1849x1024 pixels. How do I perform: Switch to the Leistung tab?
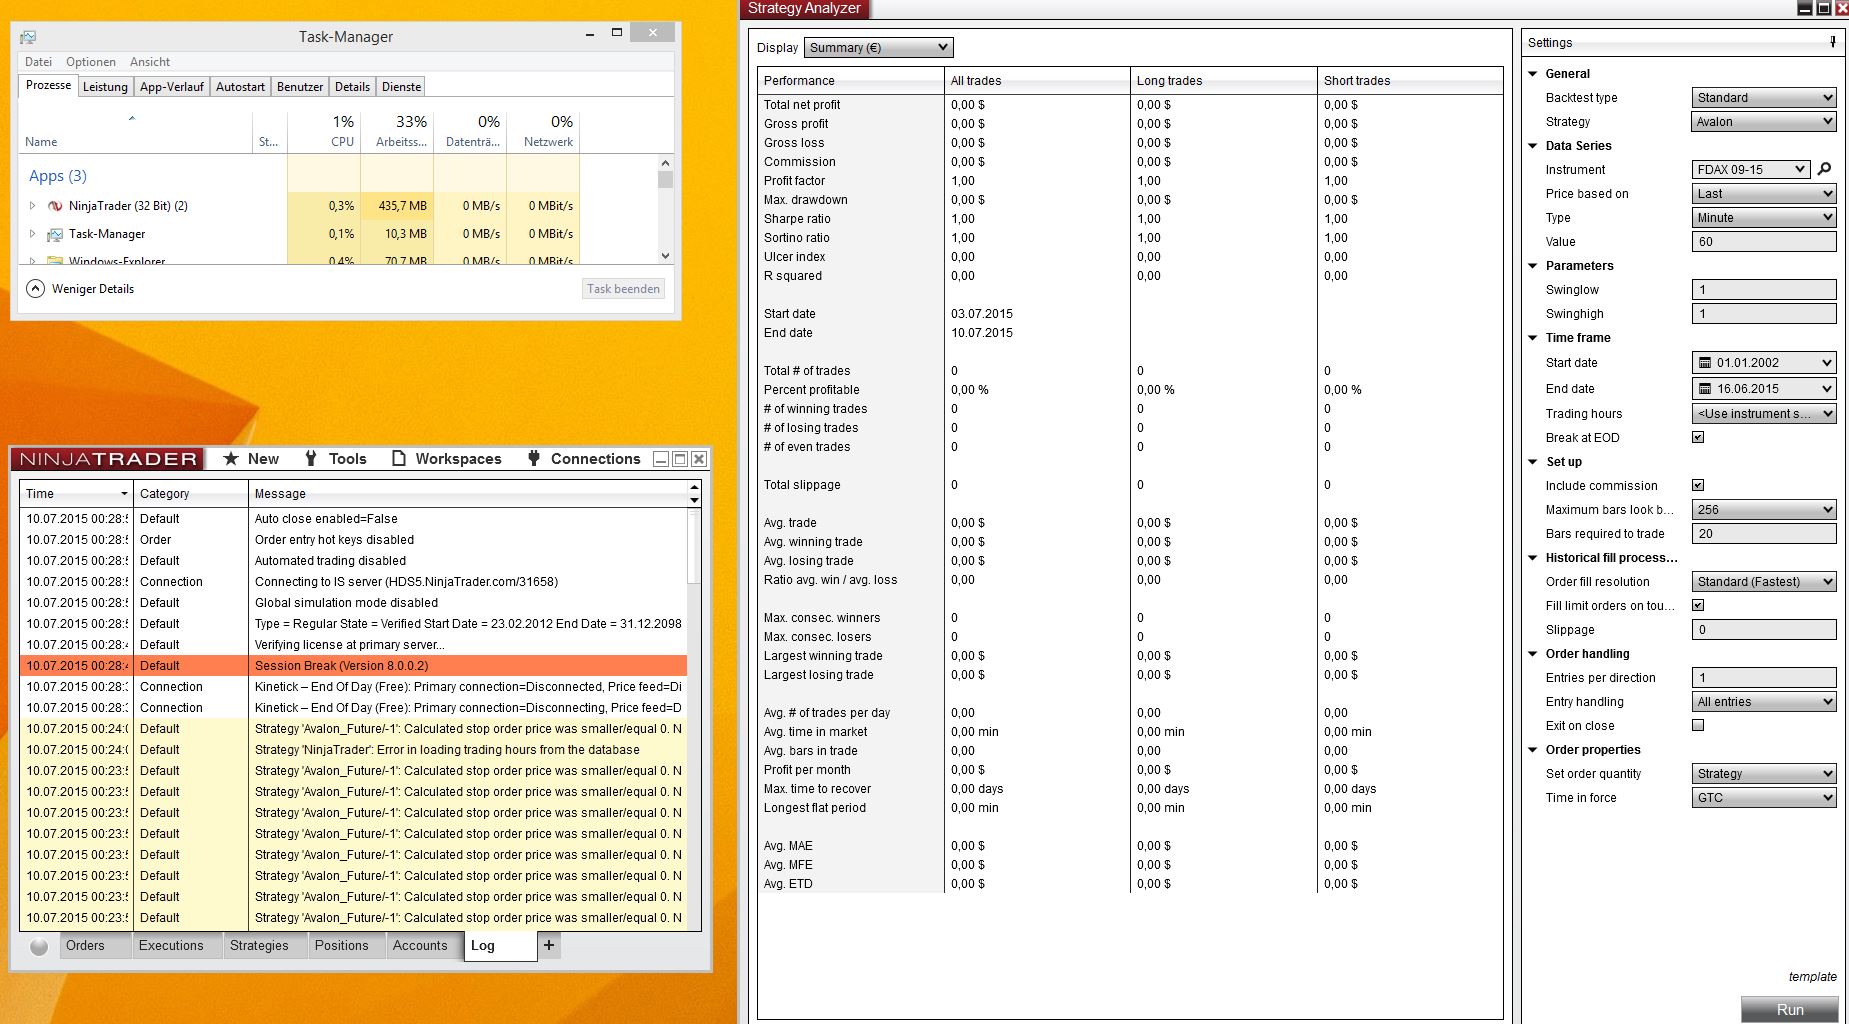[105, 87]
